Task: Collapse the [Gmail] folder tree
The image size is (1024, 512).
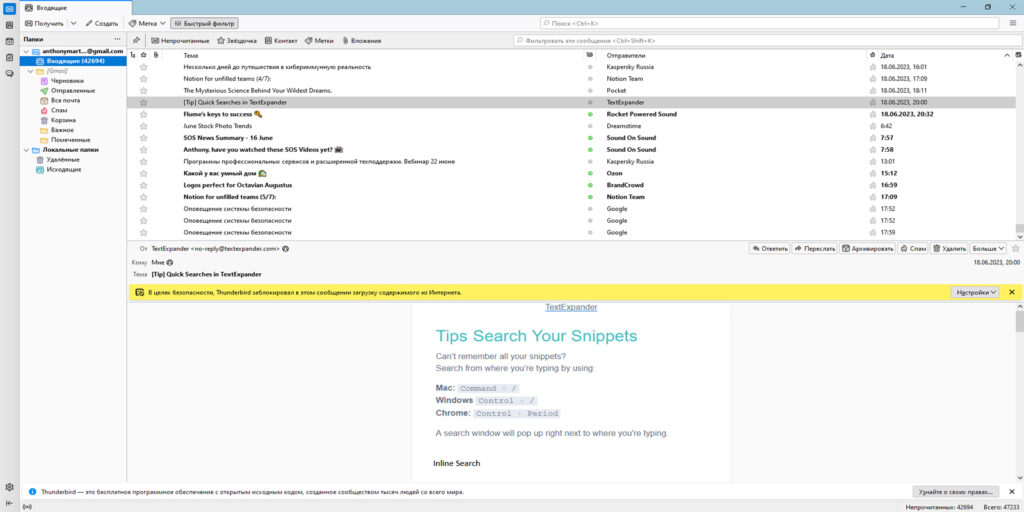Action: click(x=31, y=71)
